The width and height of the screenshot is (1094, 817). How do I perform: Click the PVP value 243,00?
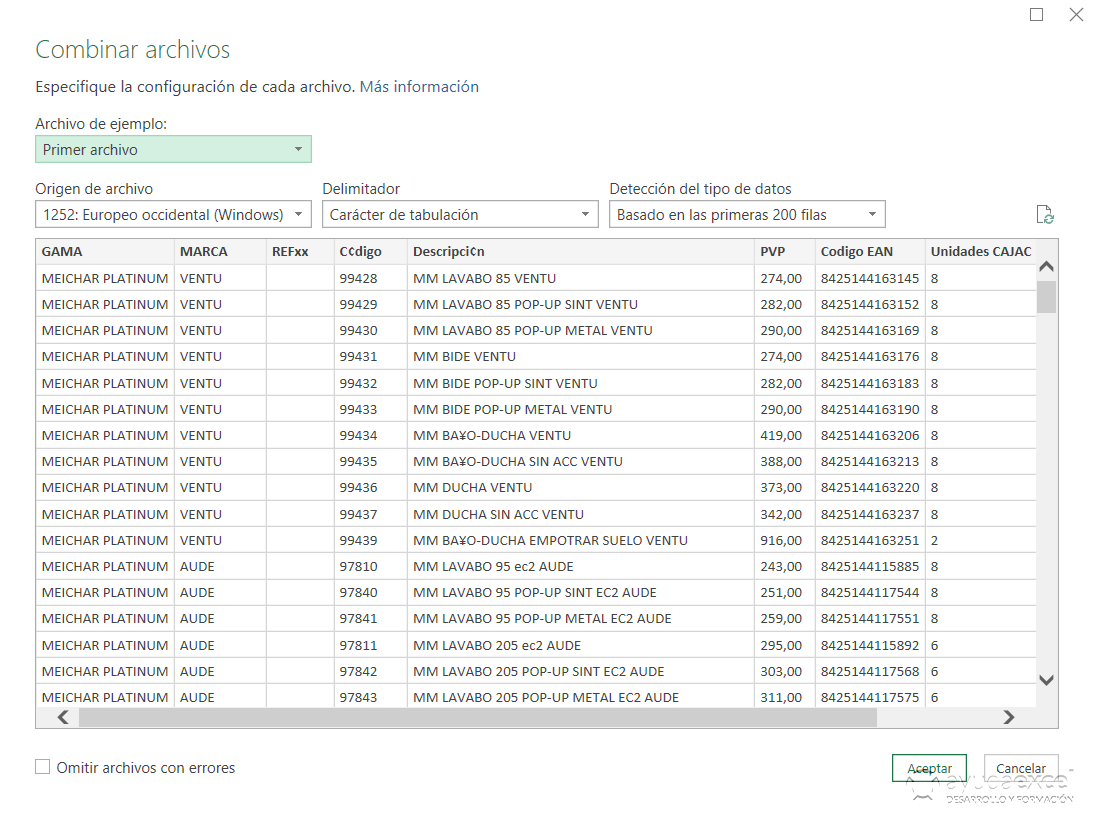pos(784,567)
